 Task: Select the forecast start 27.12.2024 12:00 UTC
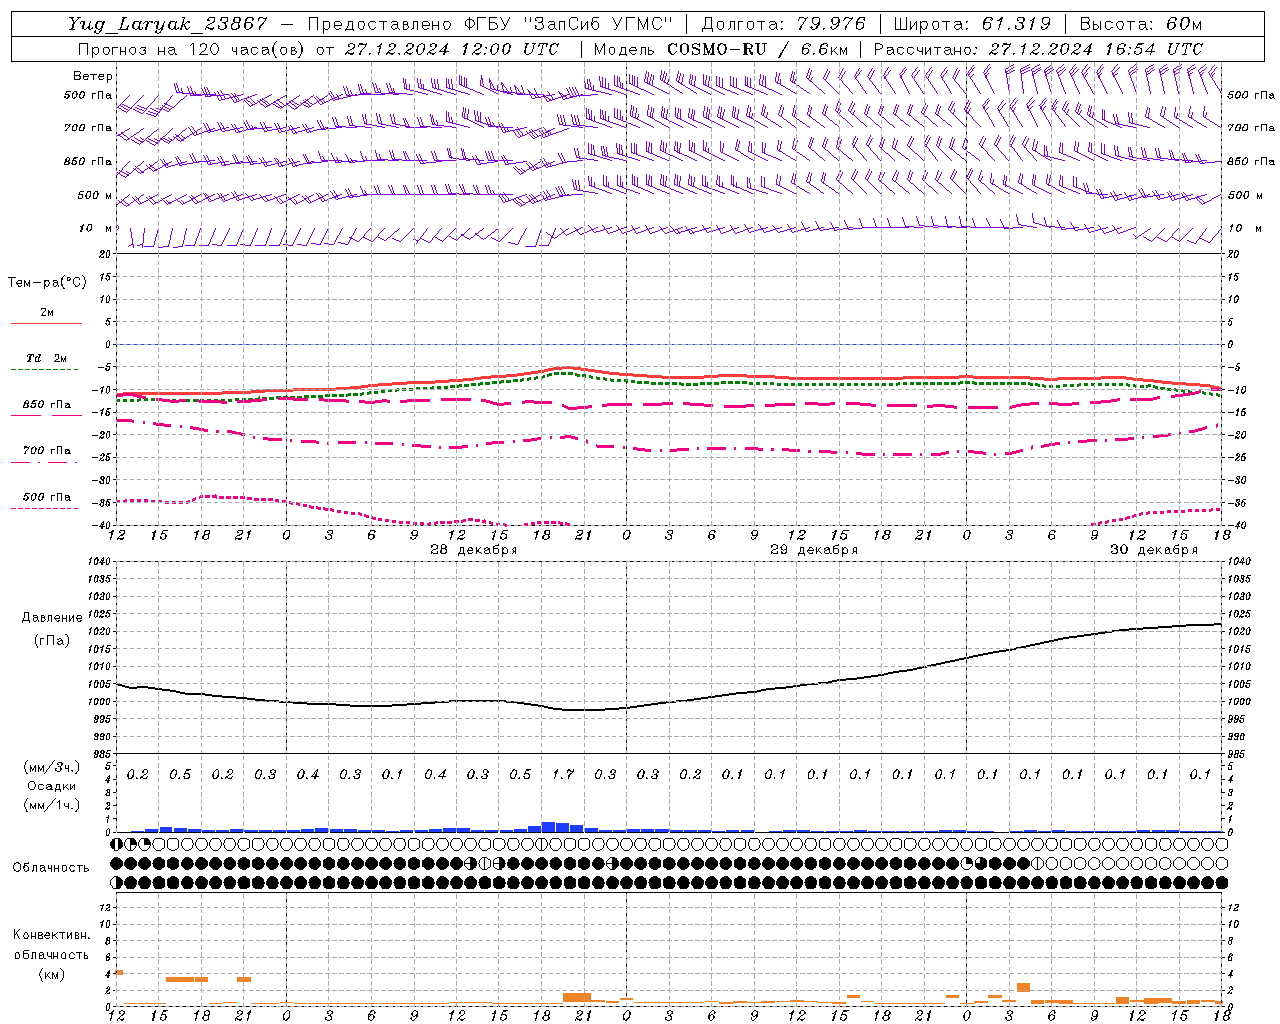[452, 49]
